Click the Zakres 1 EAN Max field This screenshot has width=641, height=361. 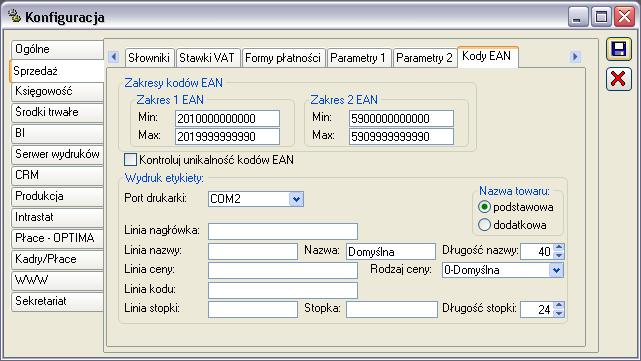click(228, 137)
